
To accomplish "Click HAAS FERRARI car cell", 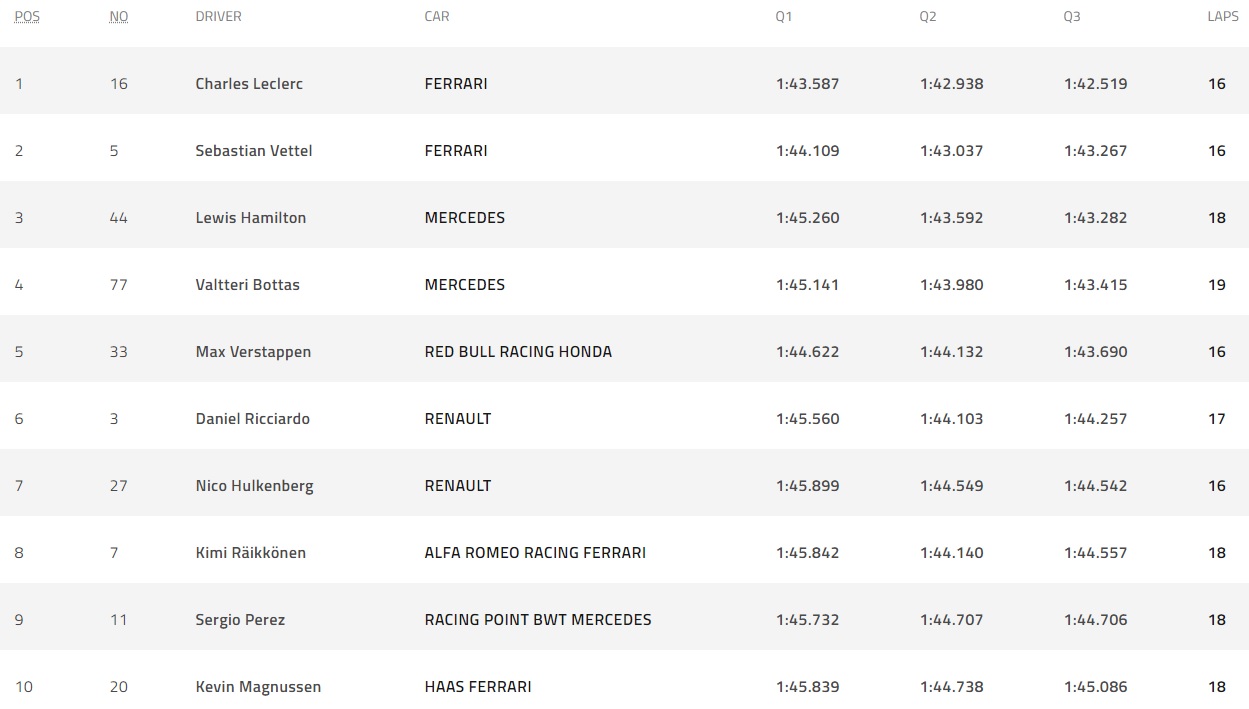I will point(478,687).
